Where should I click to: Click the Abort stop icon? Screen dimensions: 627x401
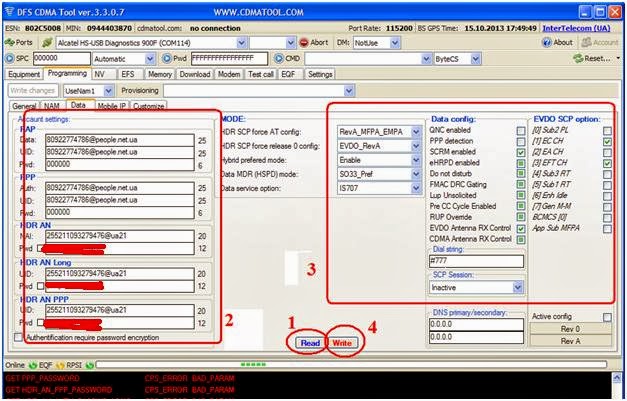click(x=304, y=42)
